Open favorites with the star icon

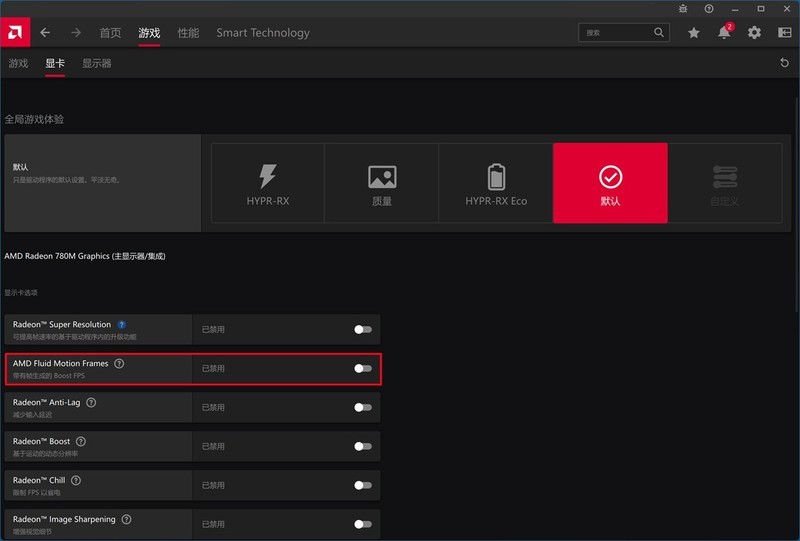(x=693, y=33)
